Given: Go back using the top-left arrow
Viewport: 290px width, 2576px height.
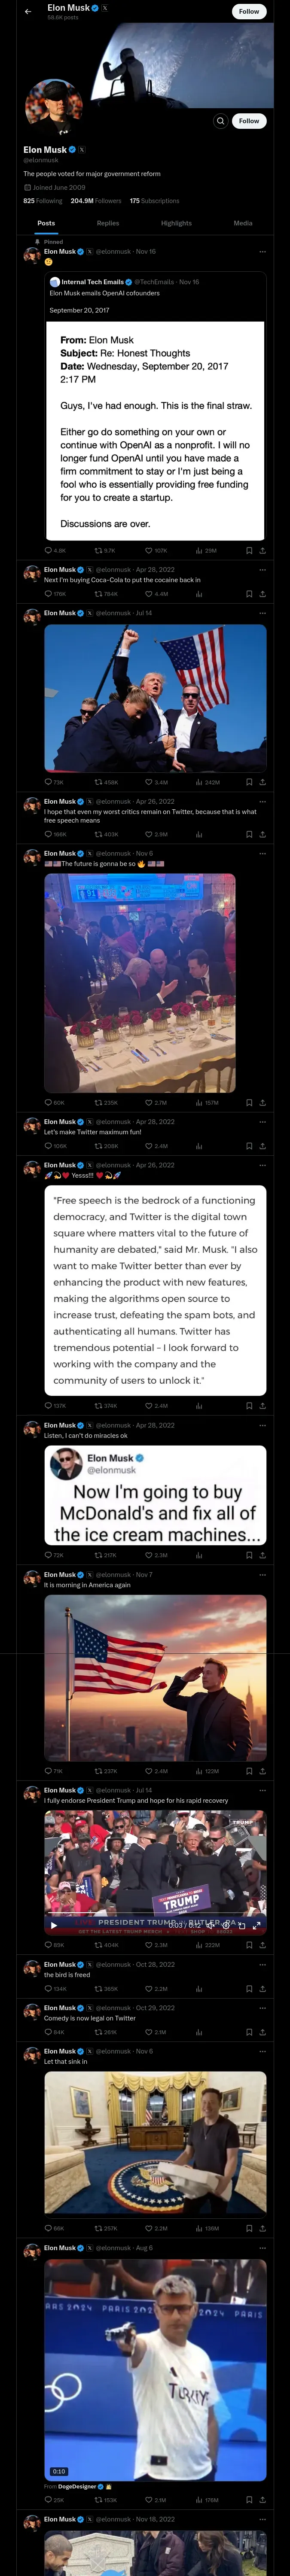Looking at the screenshot, I should [28, 11].
